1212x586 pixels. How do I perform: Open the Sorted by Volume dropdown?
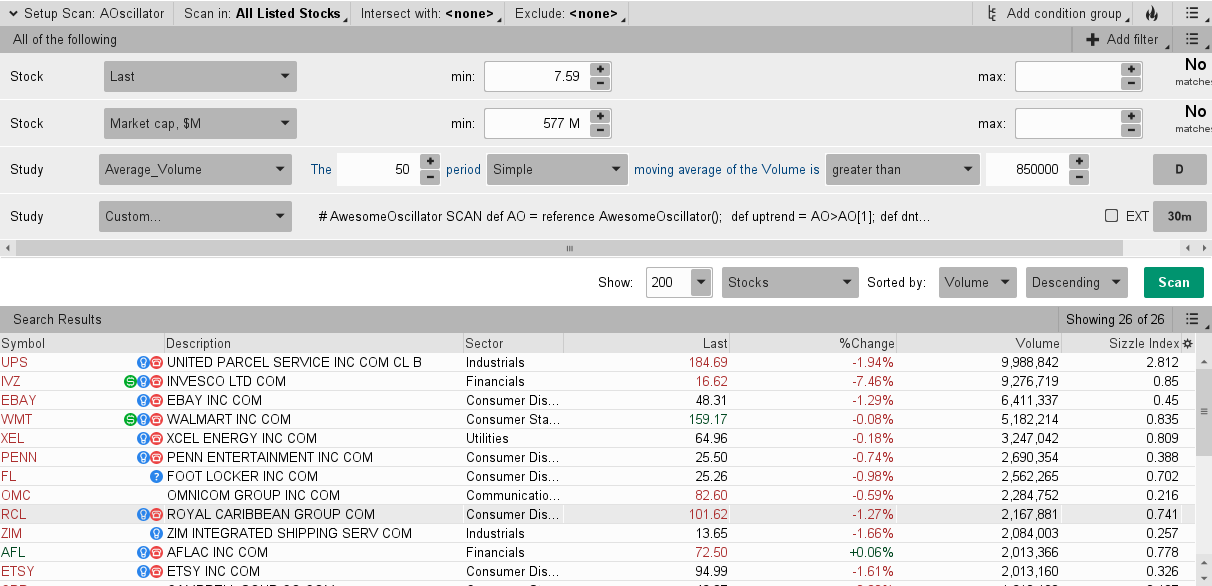[978, 282]
